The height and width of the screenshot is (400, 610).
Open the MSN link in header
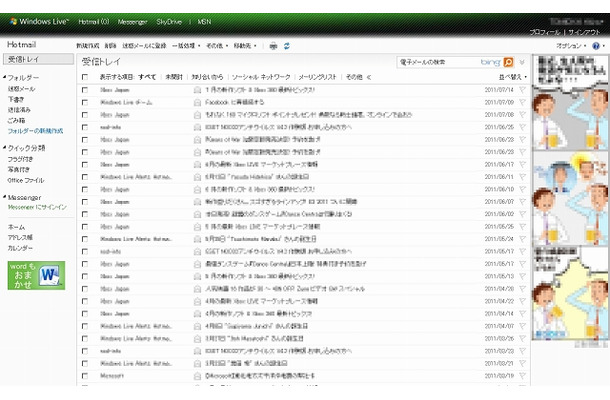click(x=204, y=22)
